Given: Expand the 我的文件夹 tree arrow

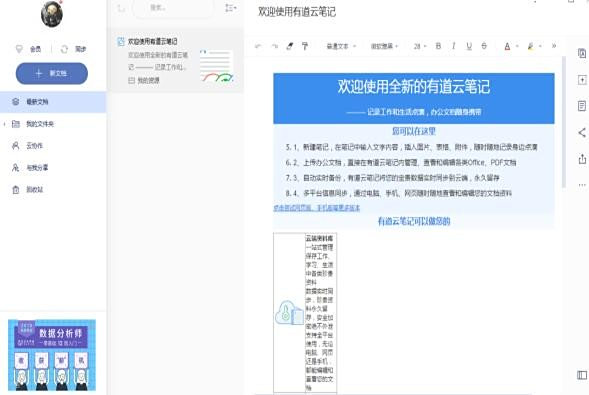Looking at the screenshot, I should click(4, 124).
